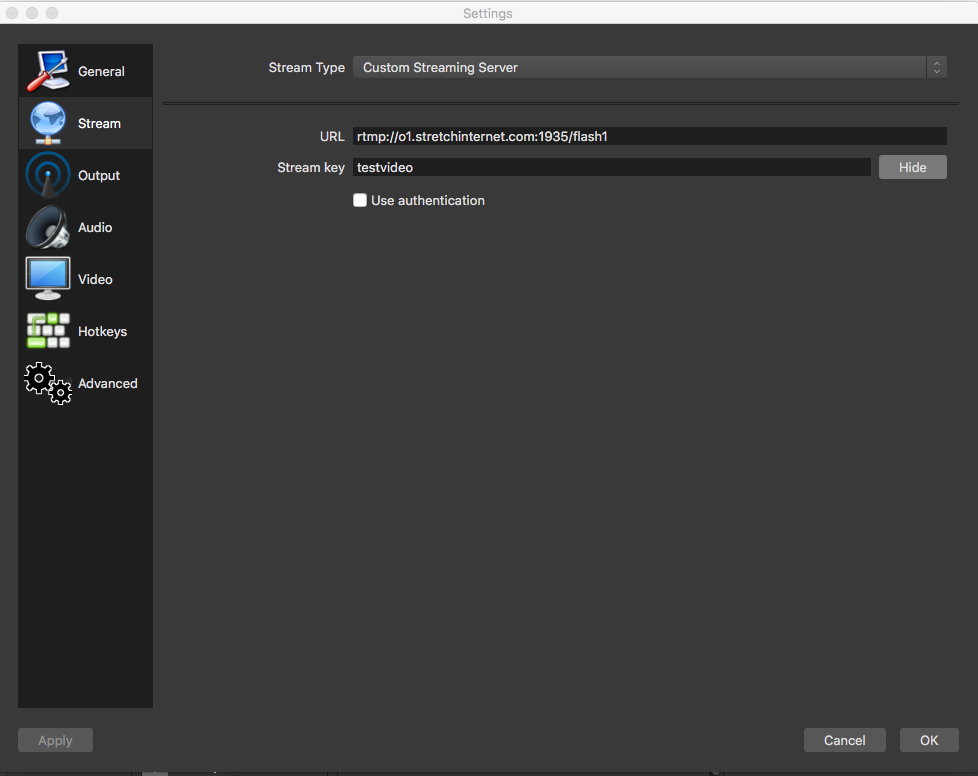This screenshot has height=776, width=978.
Task: Click into the URL text field
Action: tap(649, 136)
